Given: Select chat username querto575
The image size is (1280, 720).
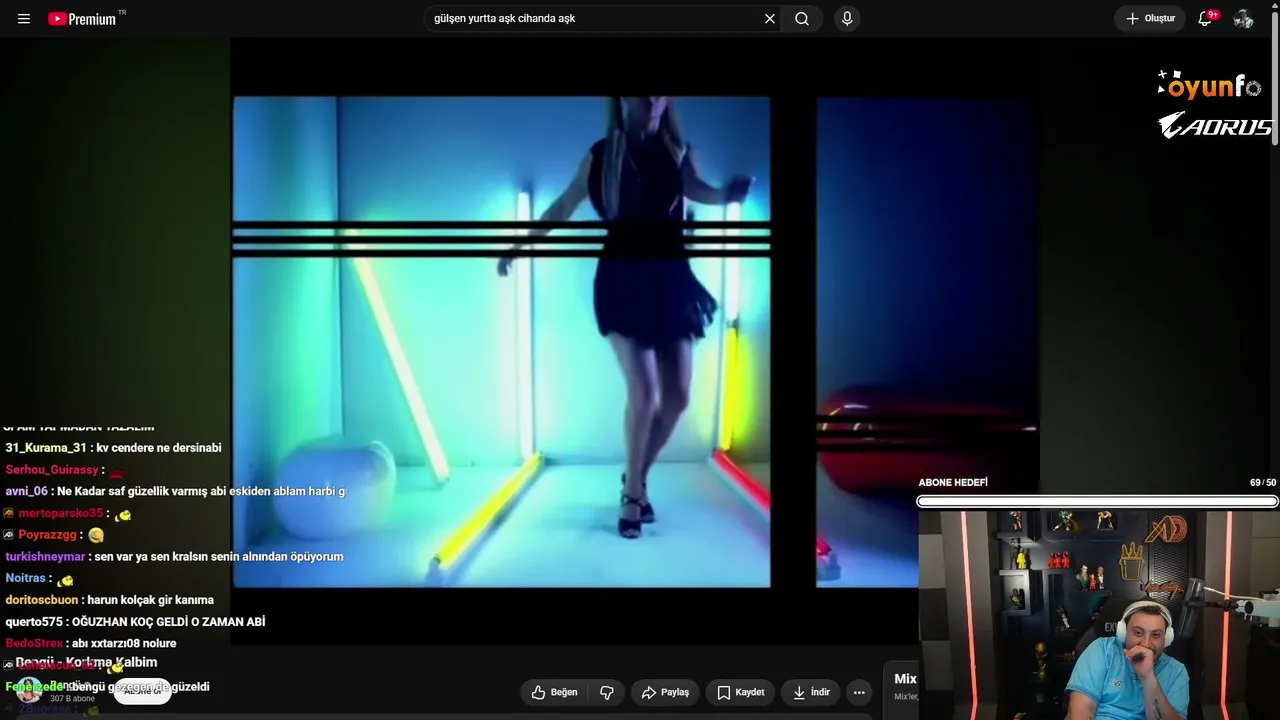Looking at the screenshot, I should click(x=33, y=622).
